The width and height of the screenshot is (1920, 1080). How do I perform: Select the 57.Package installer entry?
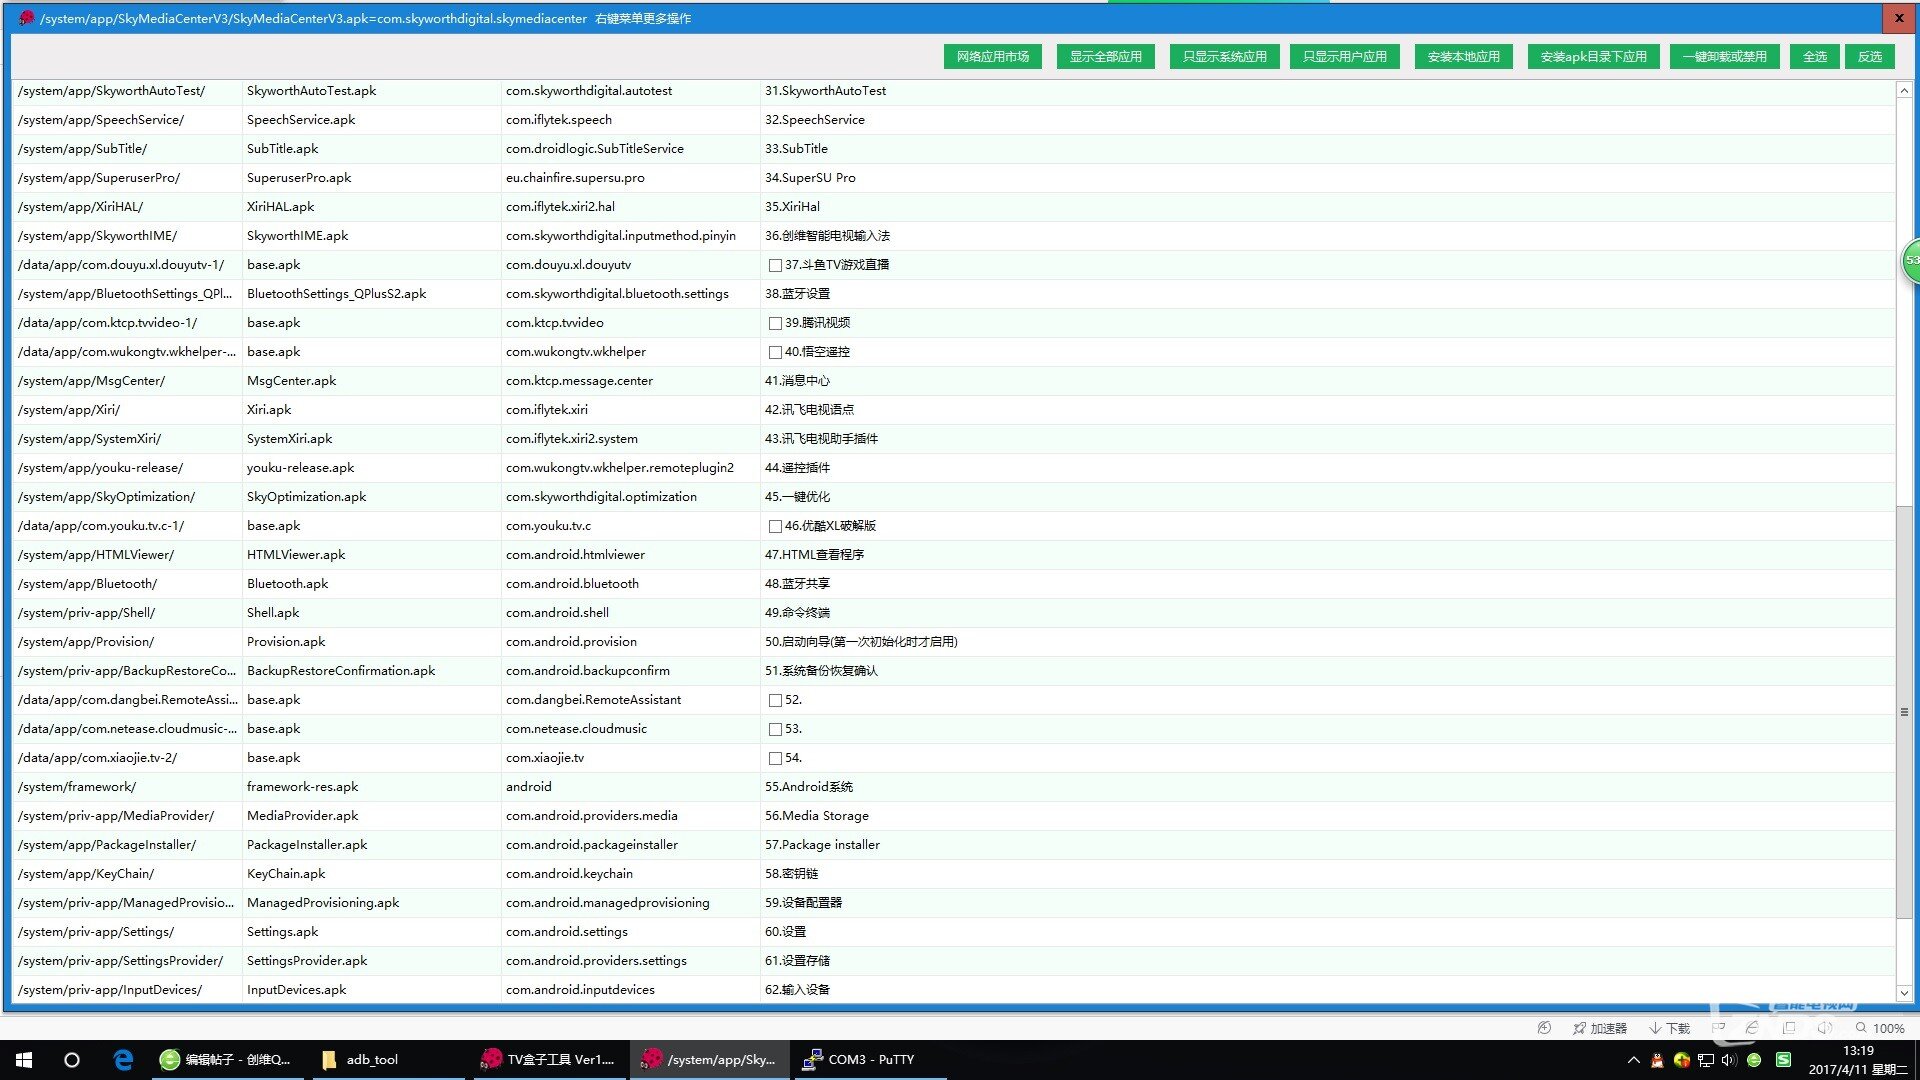click(822, 845)
